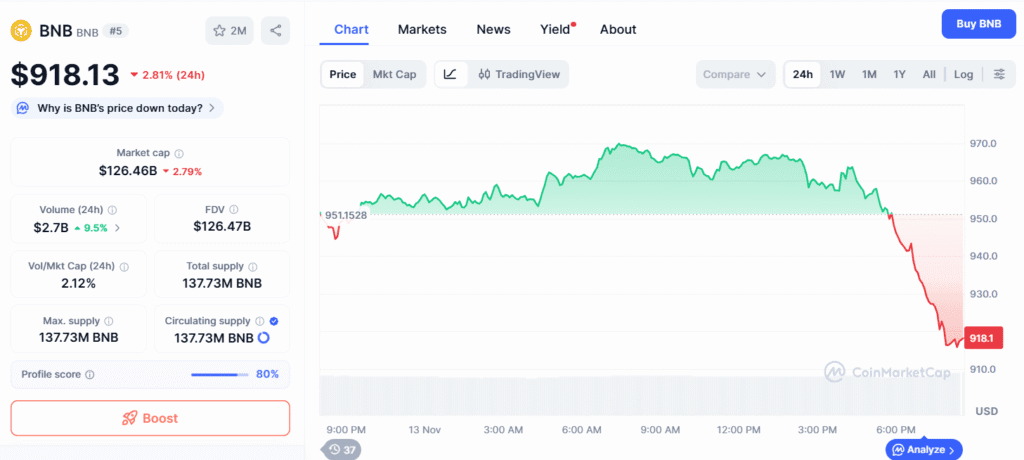Click the Buy BNB button
The width and height of the screenshot is (1024, 460).
(979, 24)
